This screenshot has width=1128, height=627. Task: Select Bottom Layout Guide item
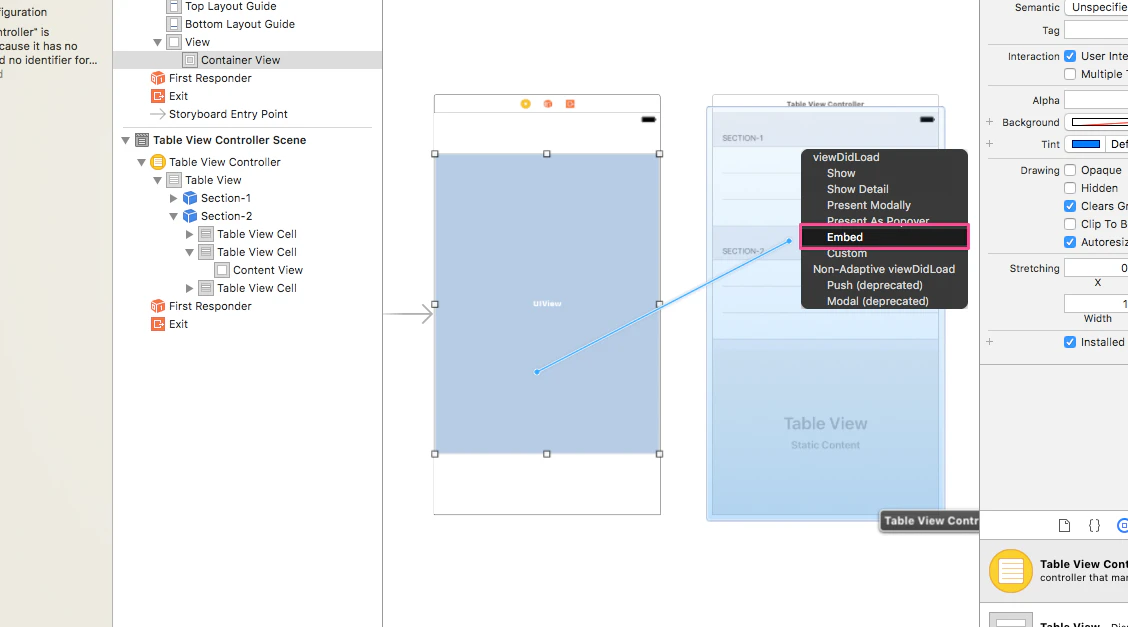[240, 24]
